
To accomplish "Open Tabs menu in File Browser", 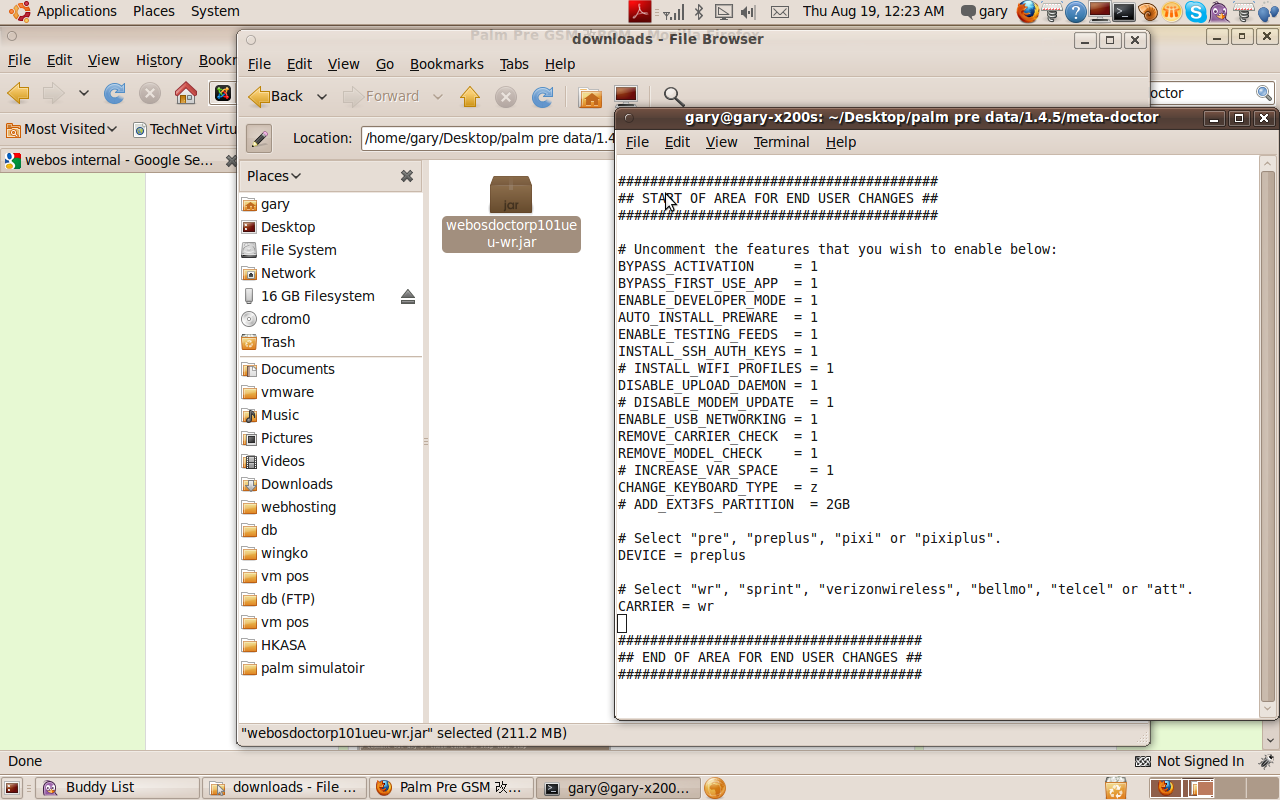I will click(x=514, y=64).
